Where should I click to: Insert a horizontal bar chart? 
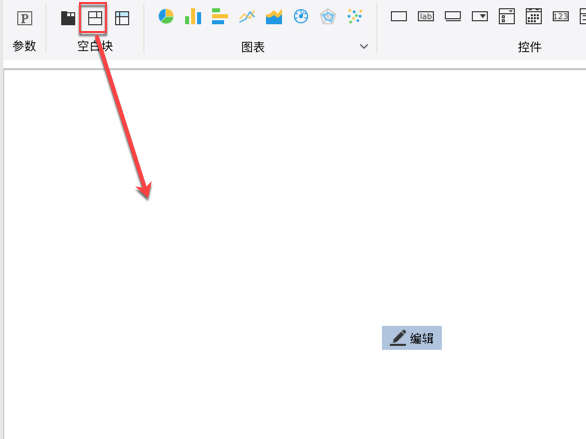tap(220, 16)
